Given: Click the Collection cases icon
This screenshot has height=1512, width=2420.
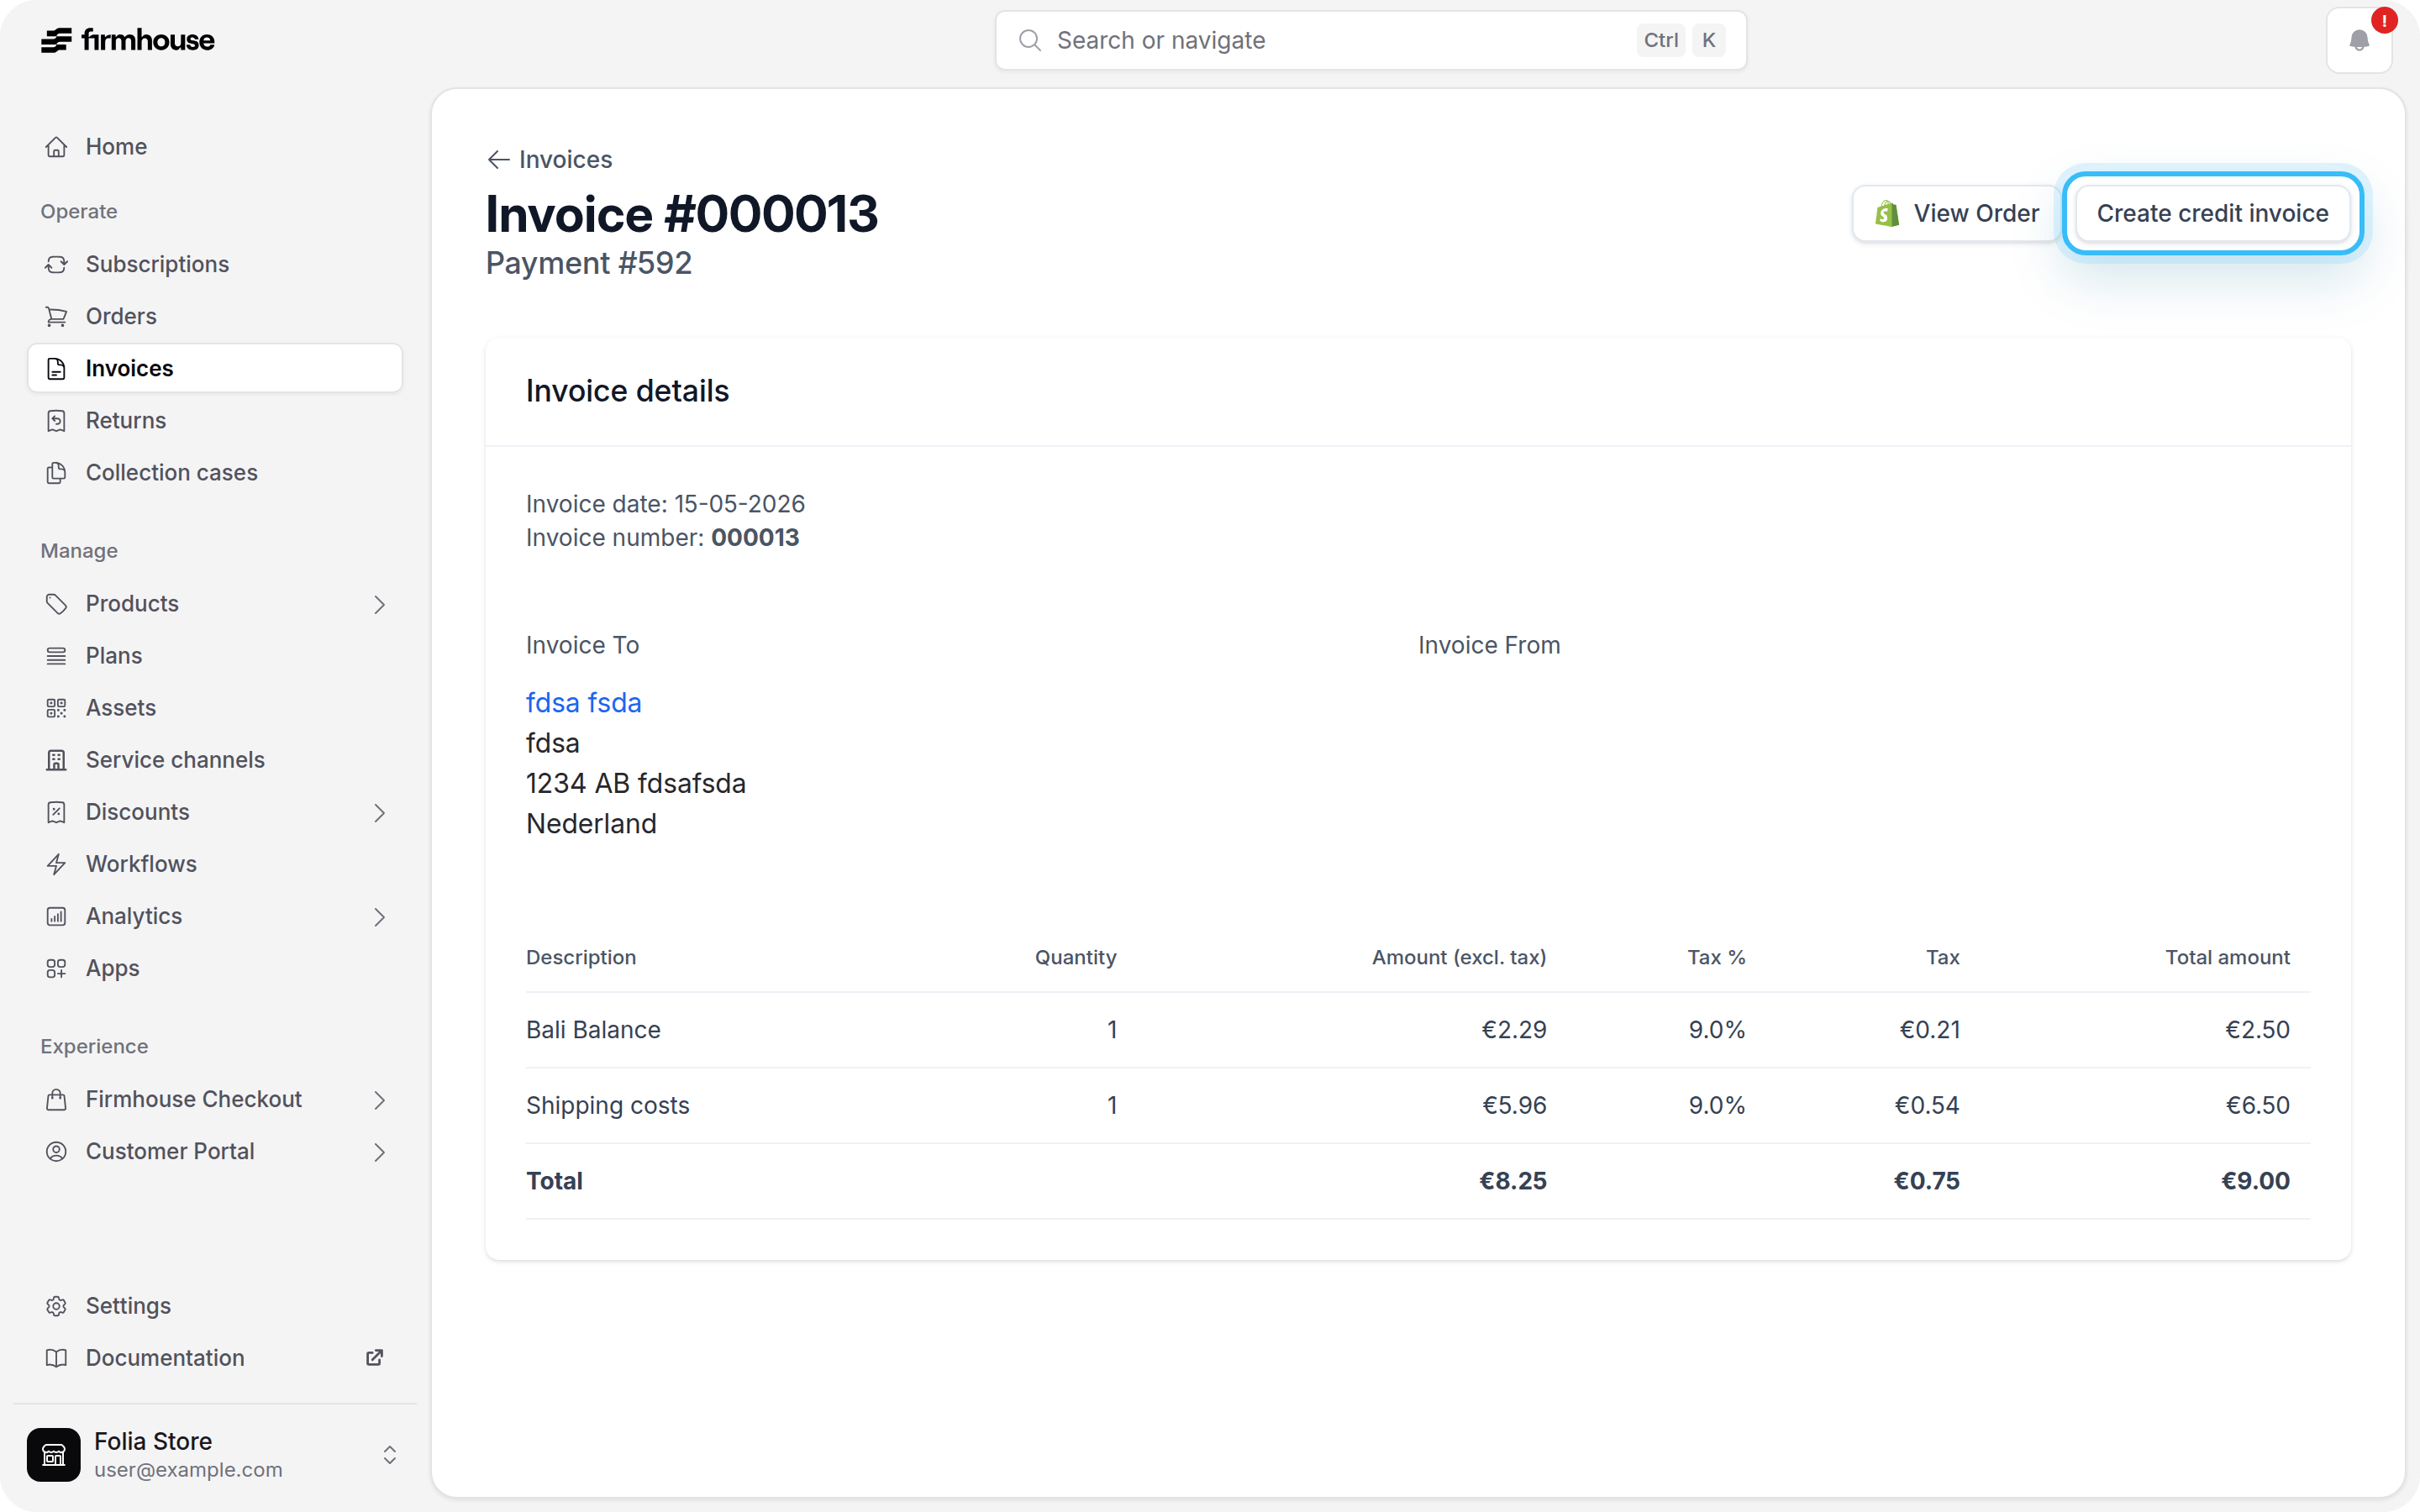Looking at the screenshot, I should click(x=56, y=472).
